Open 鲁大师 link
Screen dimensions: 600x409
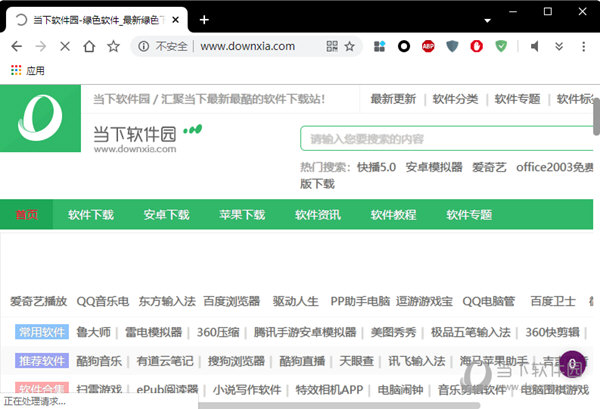pyautogui.click(x=93, y=332)
